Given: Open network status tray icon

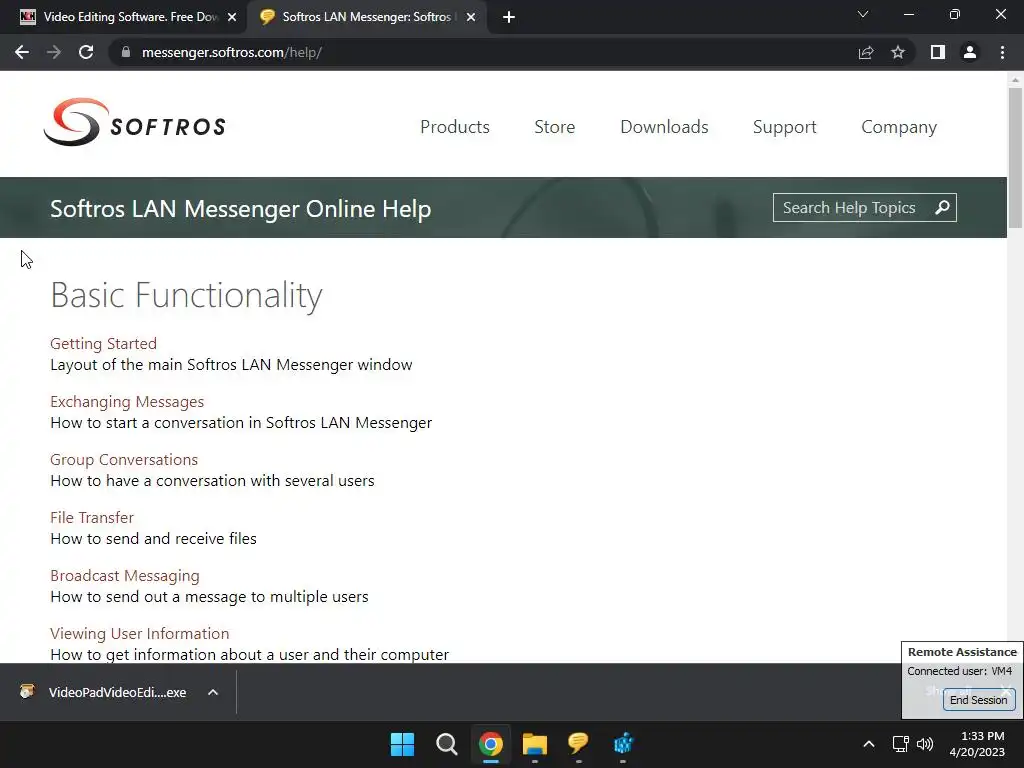Looking at the screenshot, I should (901, 744).
